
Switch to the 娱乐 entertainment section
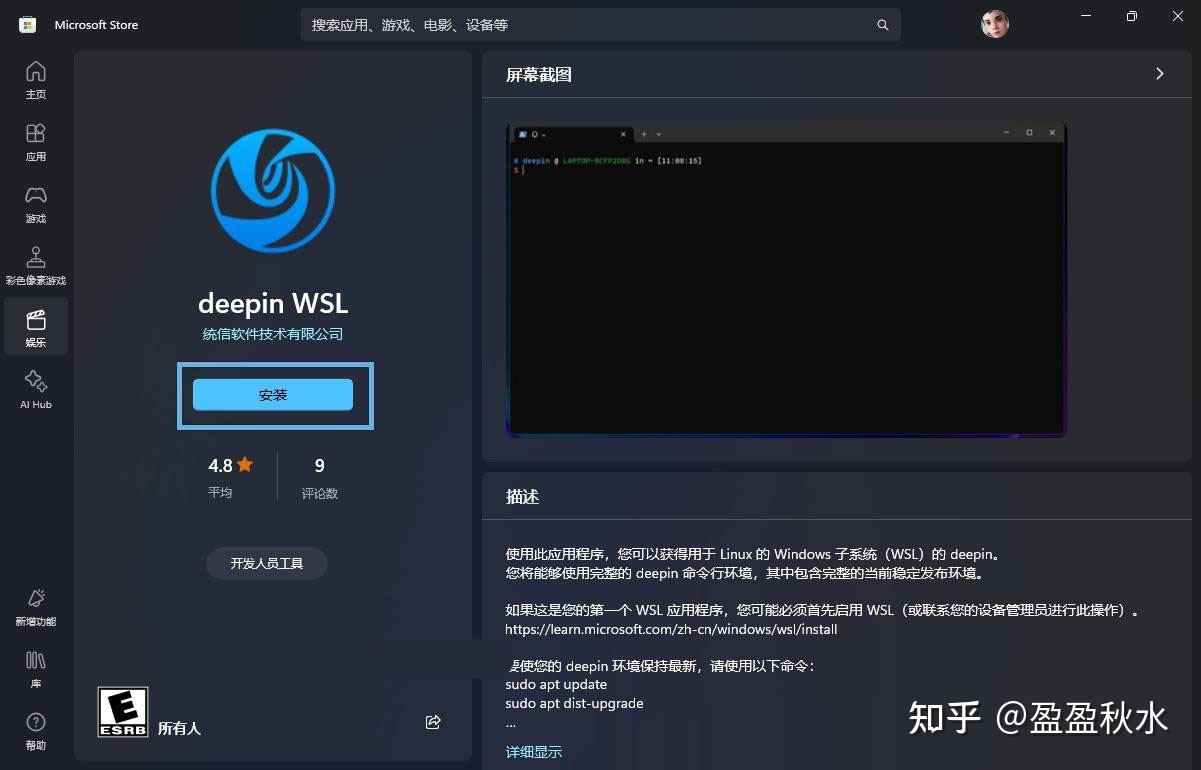36,326
